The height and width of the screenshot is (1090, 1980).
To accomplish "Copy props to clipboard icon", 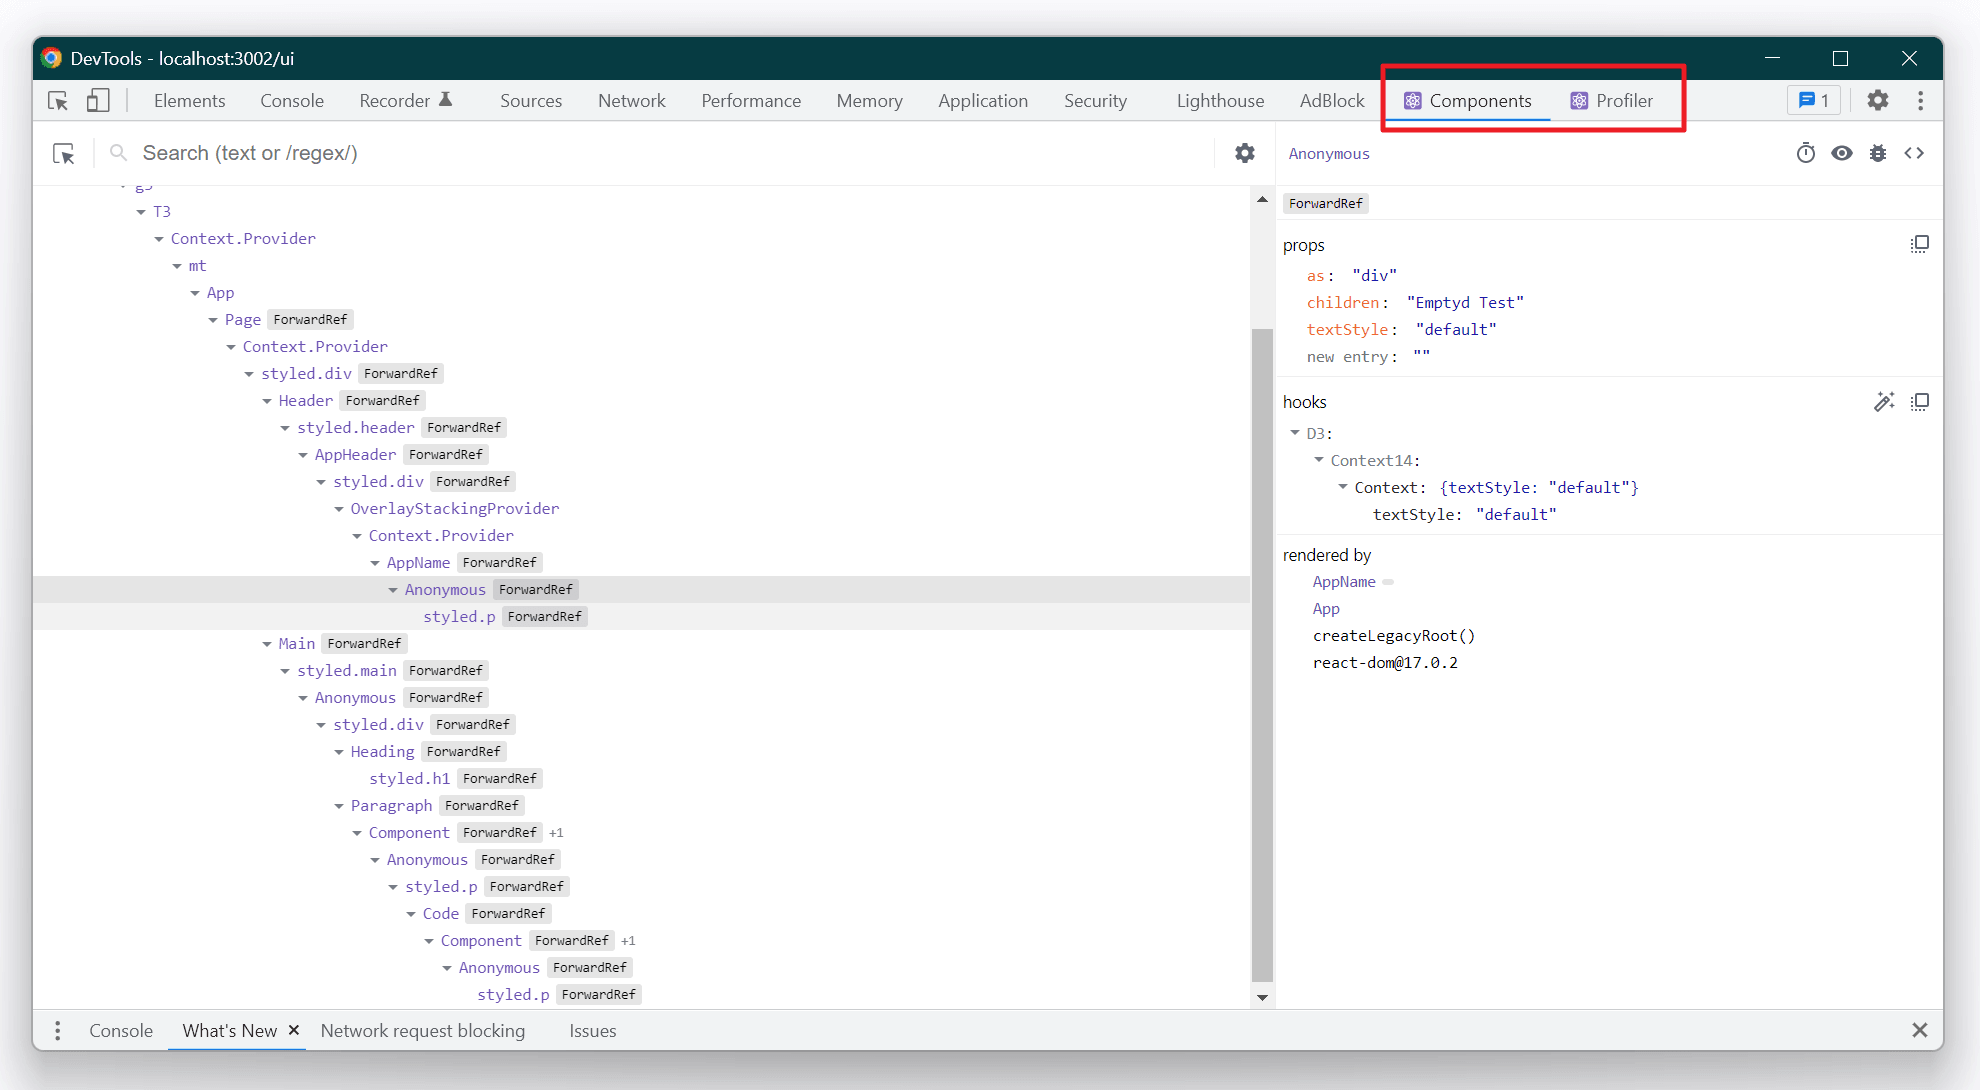I will click(1920, 245).
